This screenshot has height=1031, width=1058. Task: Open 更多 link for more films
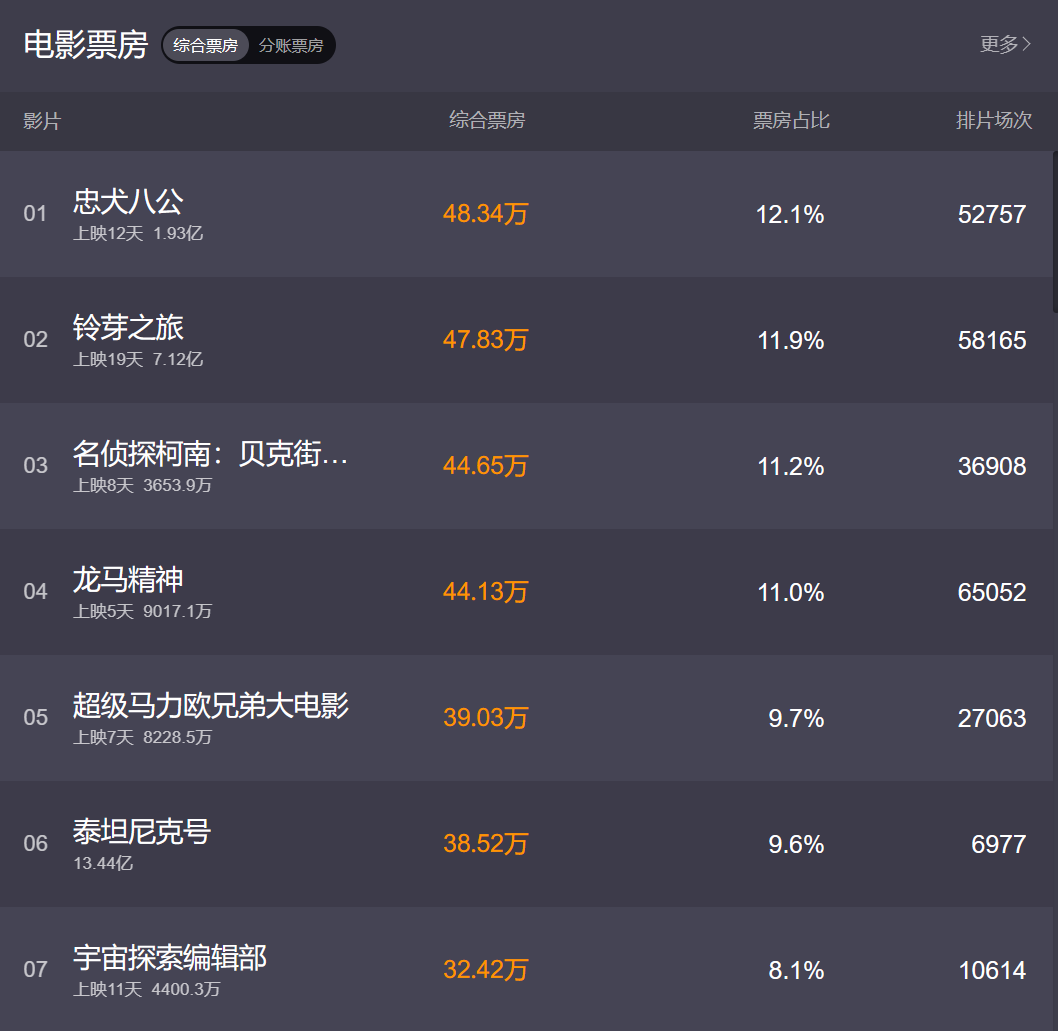tap(999, 44)
